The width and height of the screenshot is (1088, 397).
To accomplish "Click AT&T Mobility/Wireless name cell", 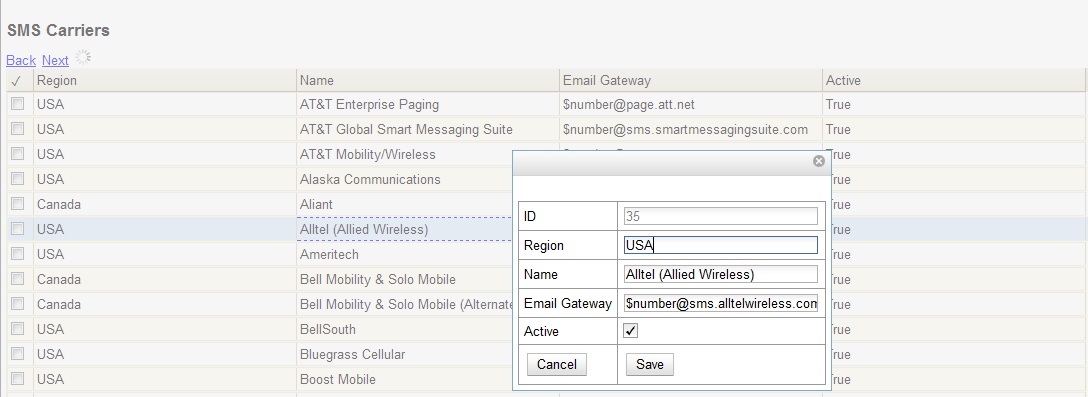I will click(368, 155).
